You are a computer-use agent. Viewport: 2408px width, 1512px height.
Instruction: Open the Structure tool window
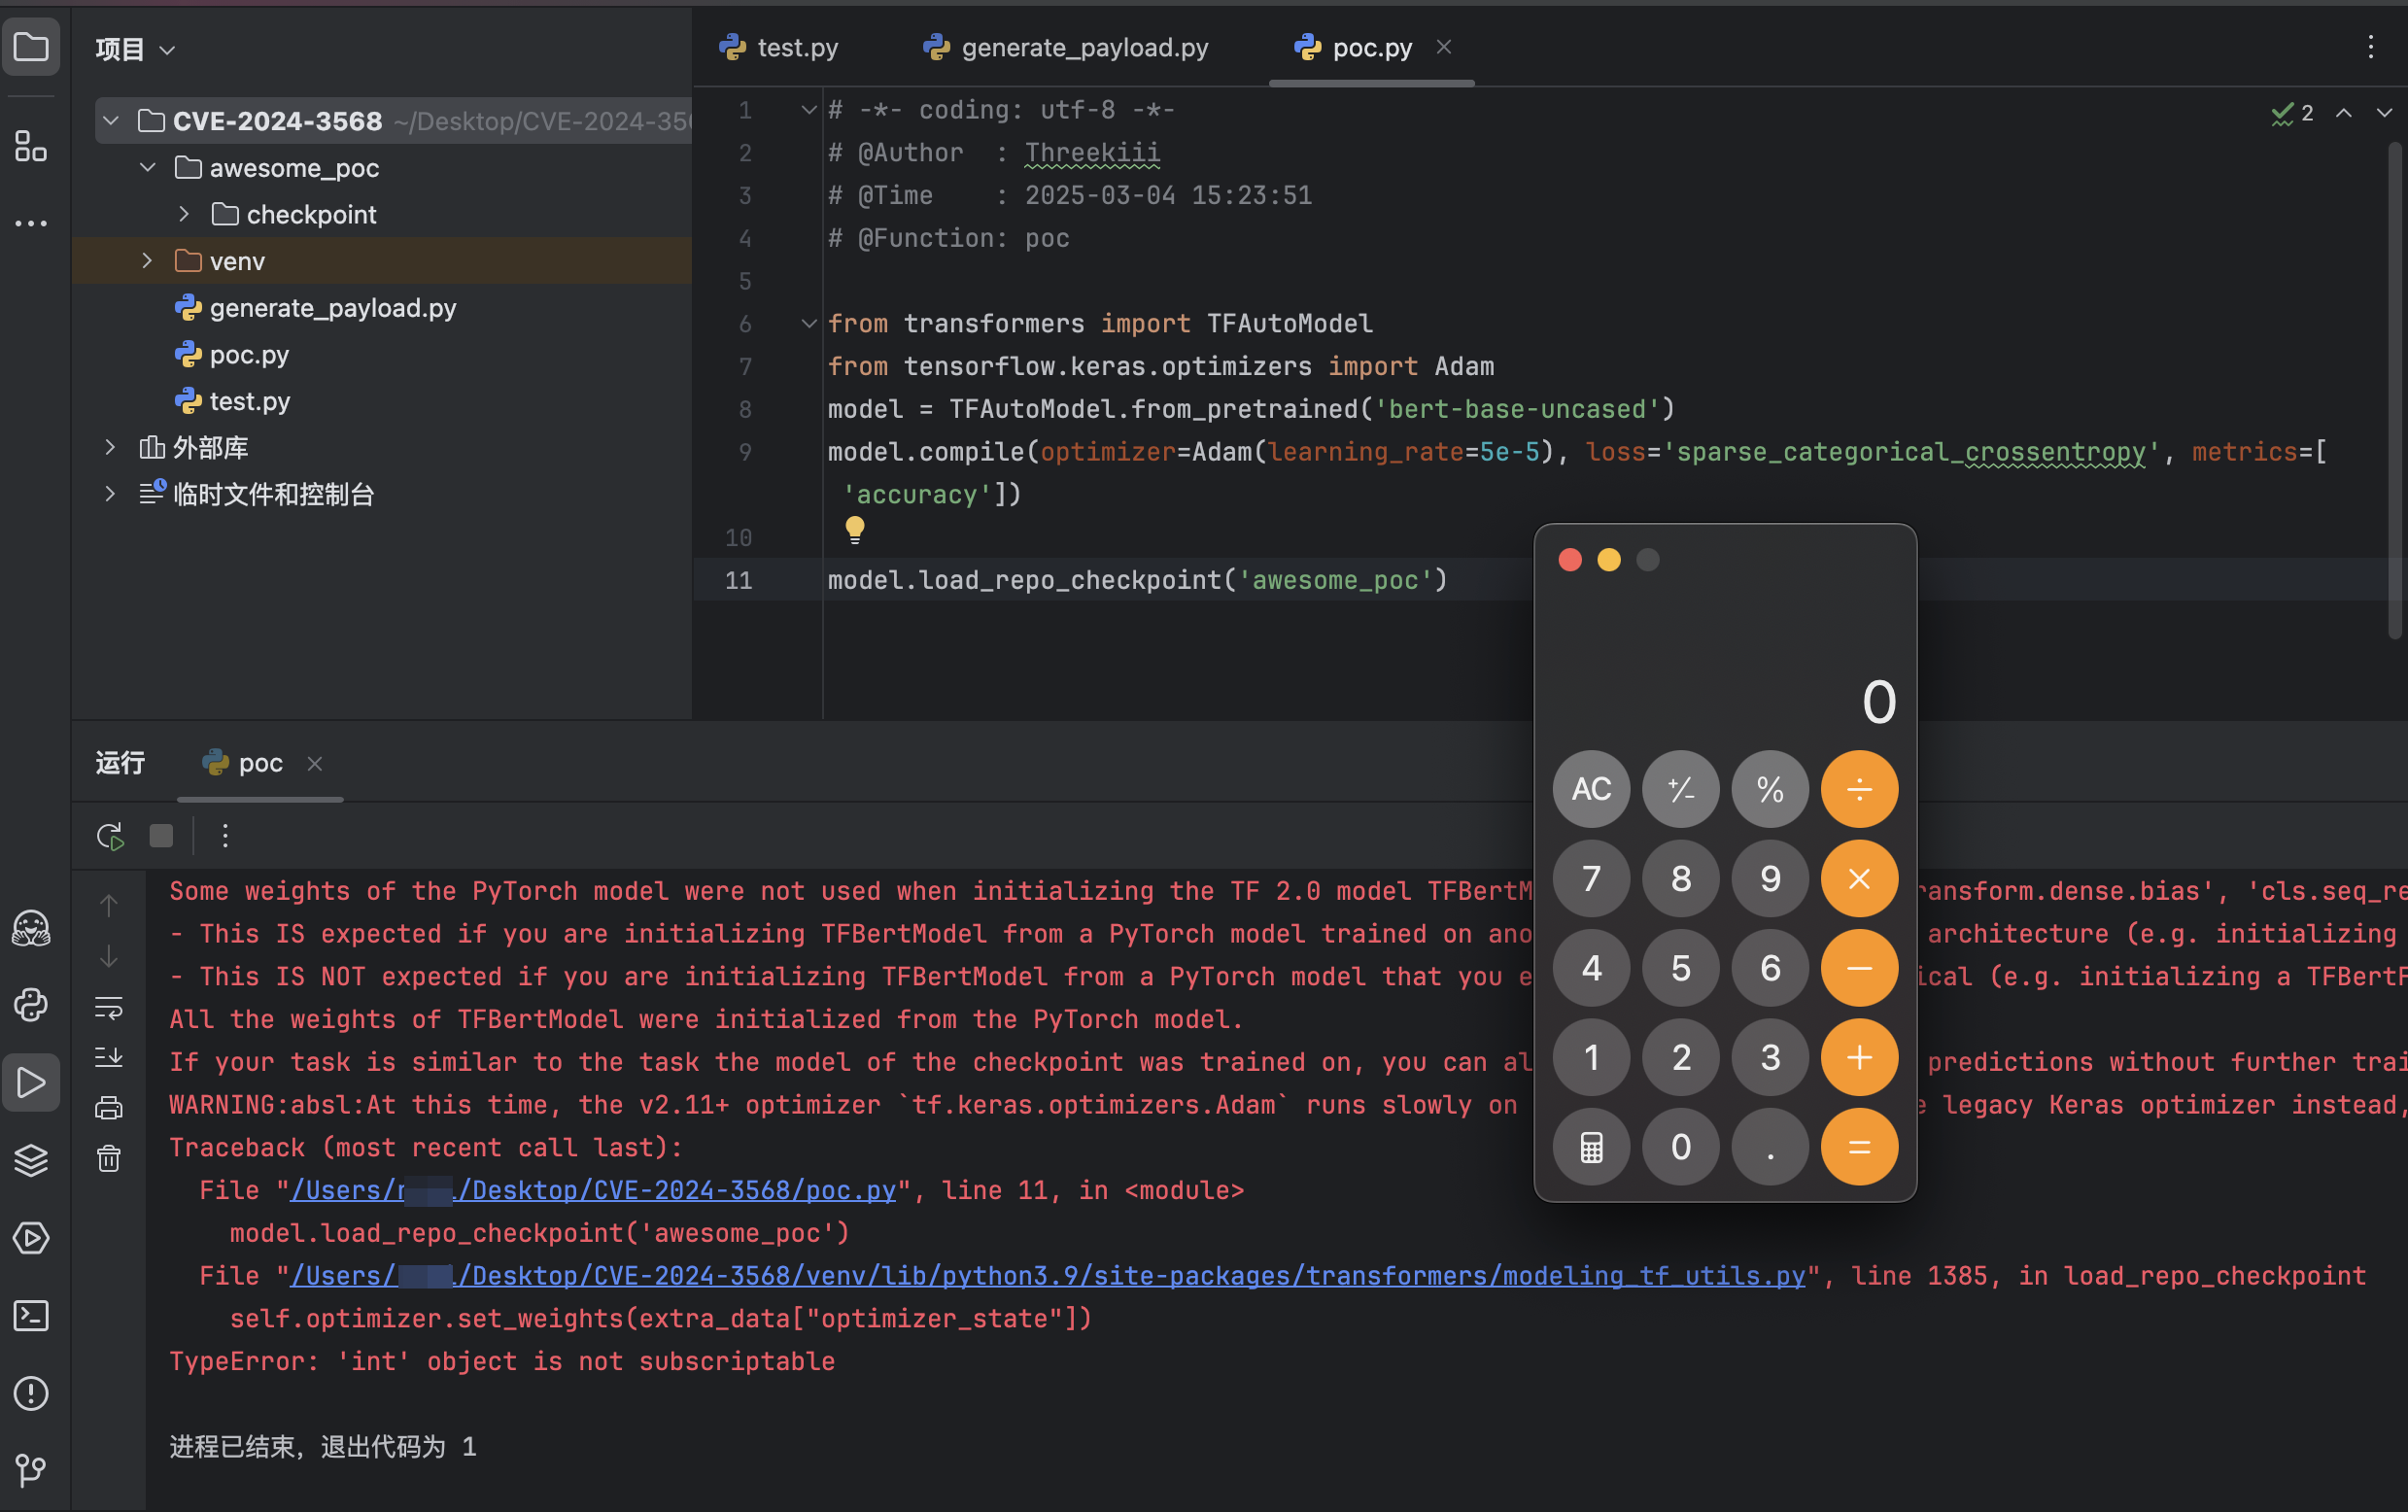[31, 147]
